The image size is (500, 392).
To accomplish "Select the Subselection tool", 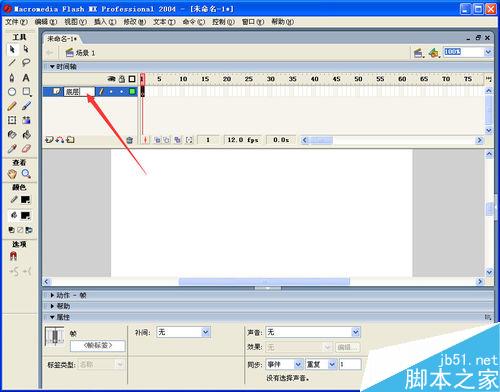I will tap(26, 49).
